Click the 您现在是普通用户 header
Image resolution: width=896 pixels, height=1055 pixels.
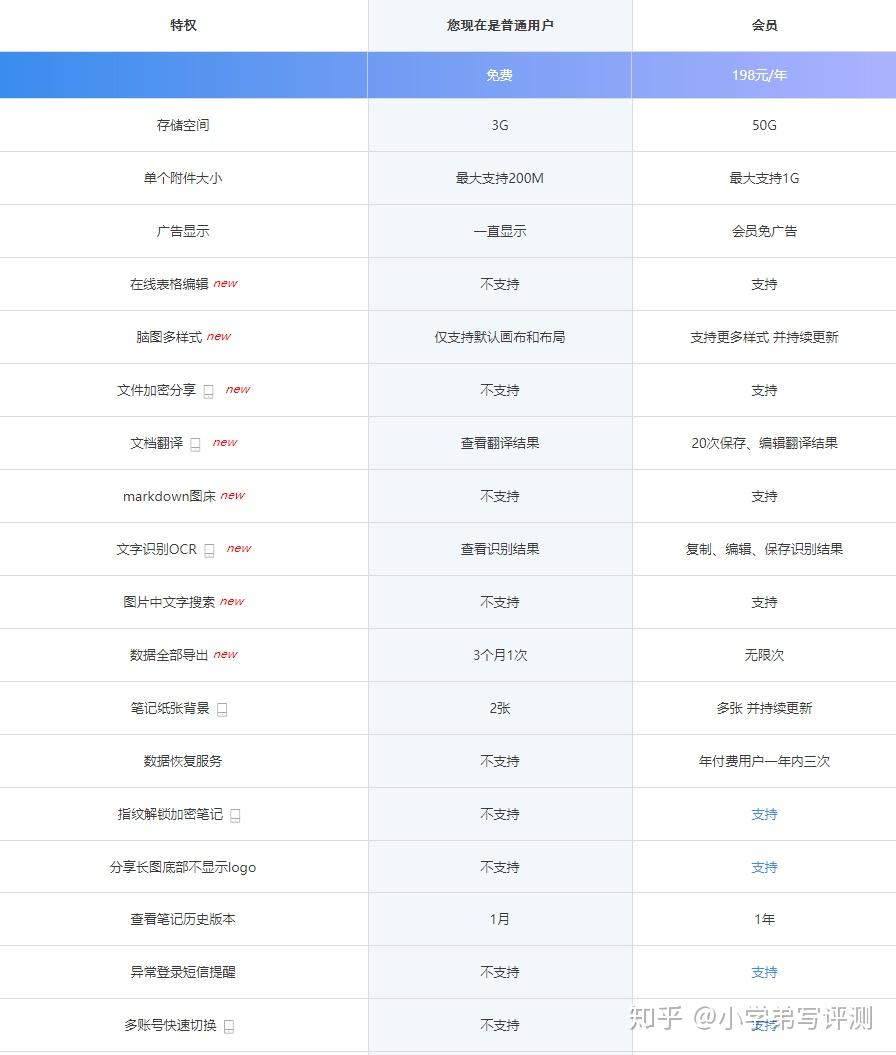point(500,25)
